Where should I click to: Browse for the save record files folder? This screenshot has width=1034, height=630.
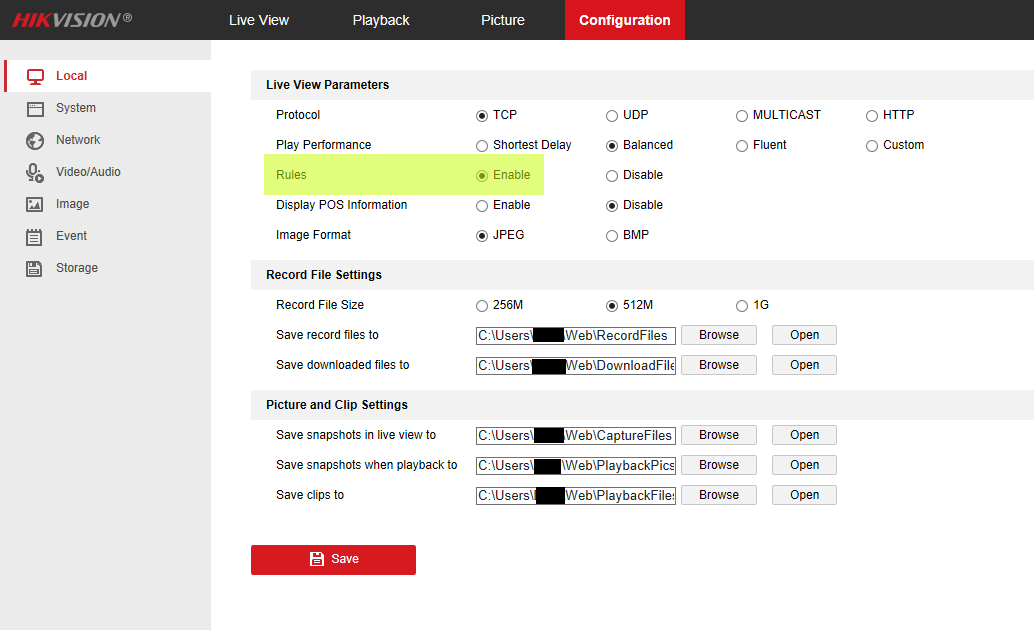pyautogui.click(x=718, y=335)
